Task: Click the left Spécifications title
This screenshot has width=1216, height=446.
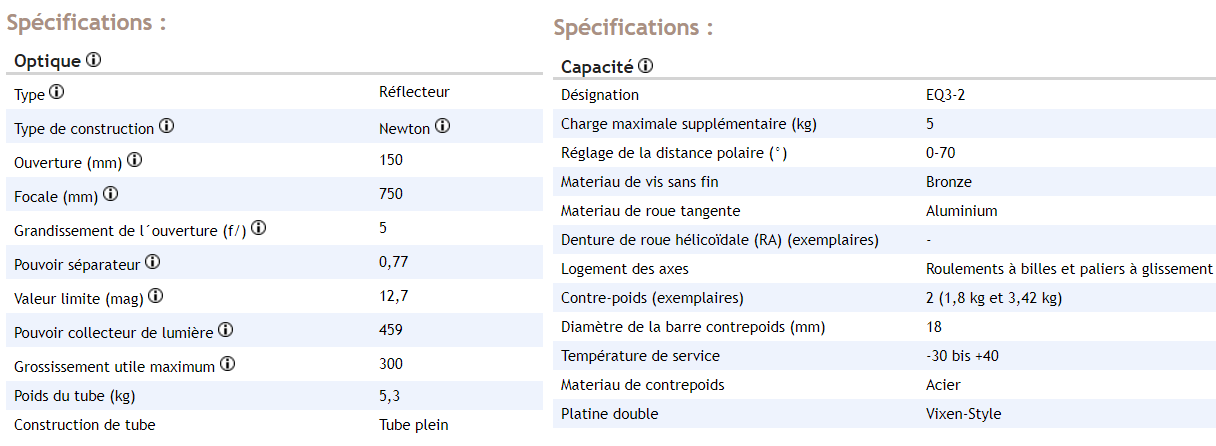Action: [86, 22]
